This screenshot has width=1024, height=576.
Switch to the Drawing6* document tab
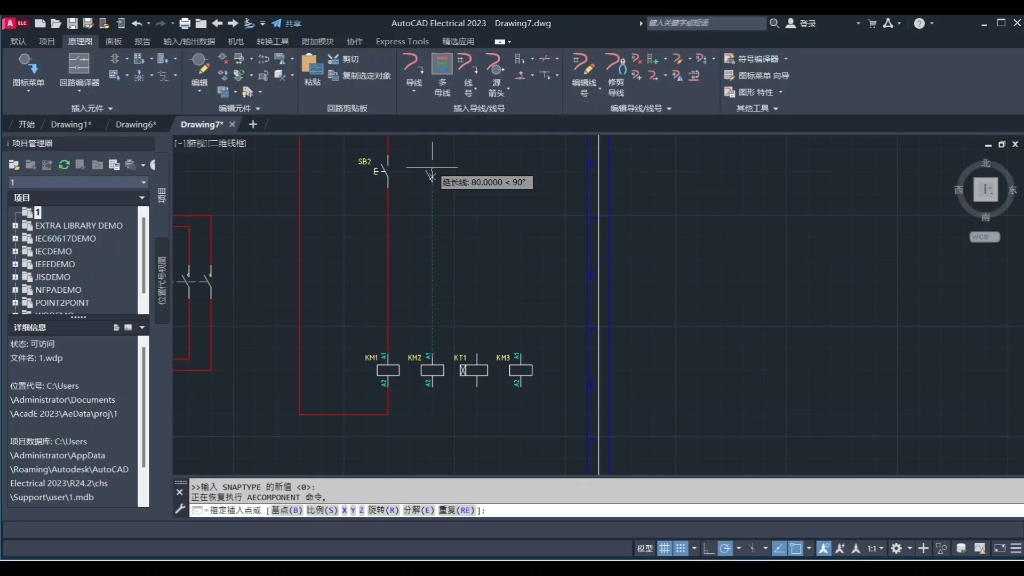click(136, 124)
